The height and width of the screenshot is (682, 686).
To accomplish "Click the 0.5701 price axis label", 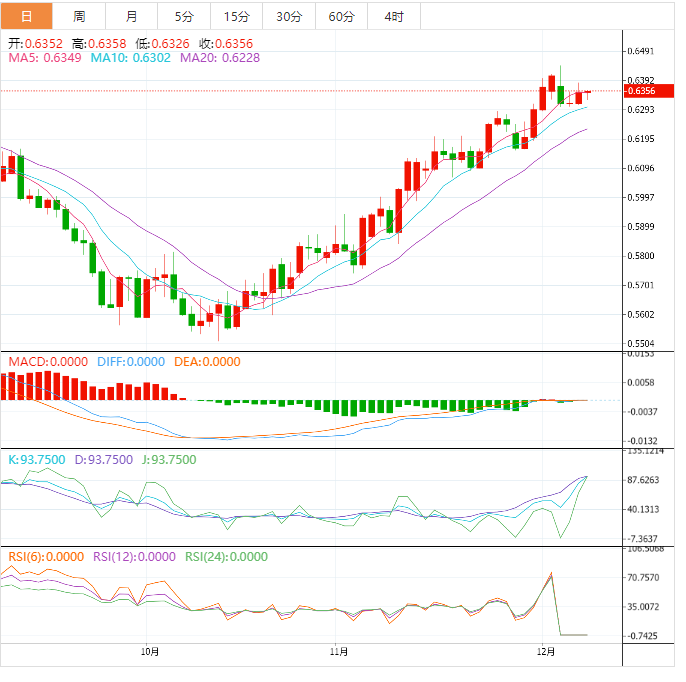I will [641, 285].
